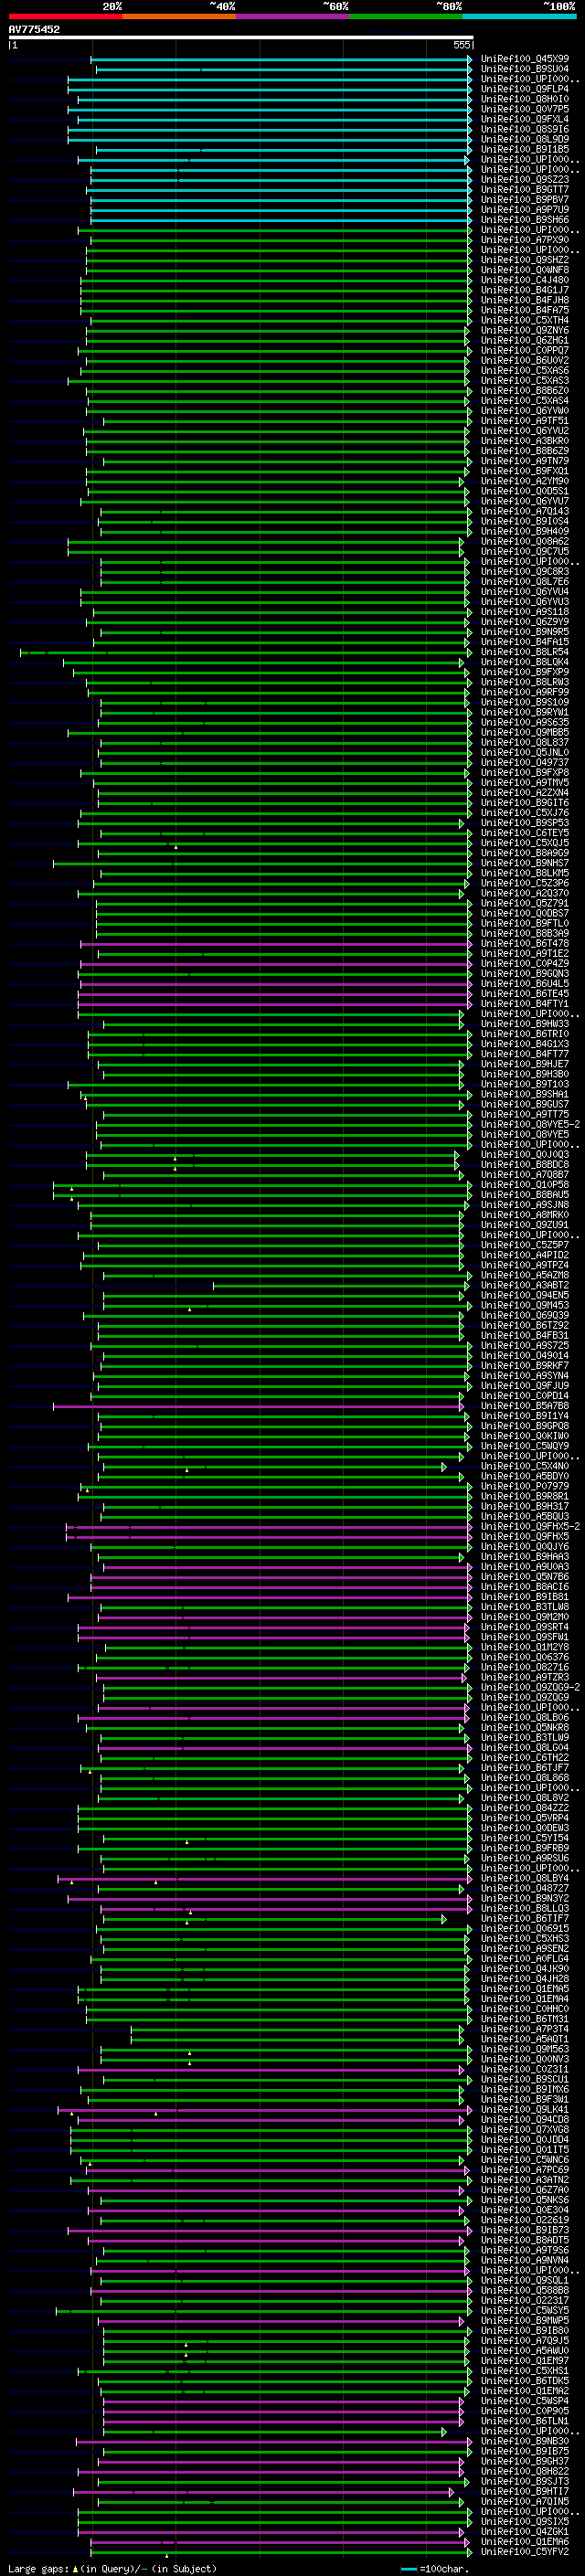
Task: Select UniRef100_P07979 label
Action: pyautogui.click(x=524, y=1486)
